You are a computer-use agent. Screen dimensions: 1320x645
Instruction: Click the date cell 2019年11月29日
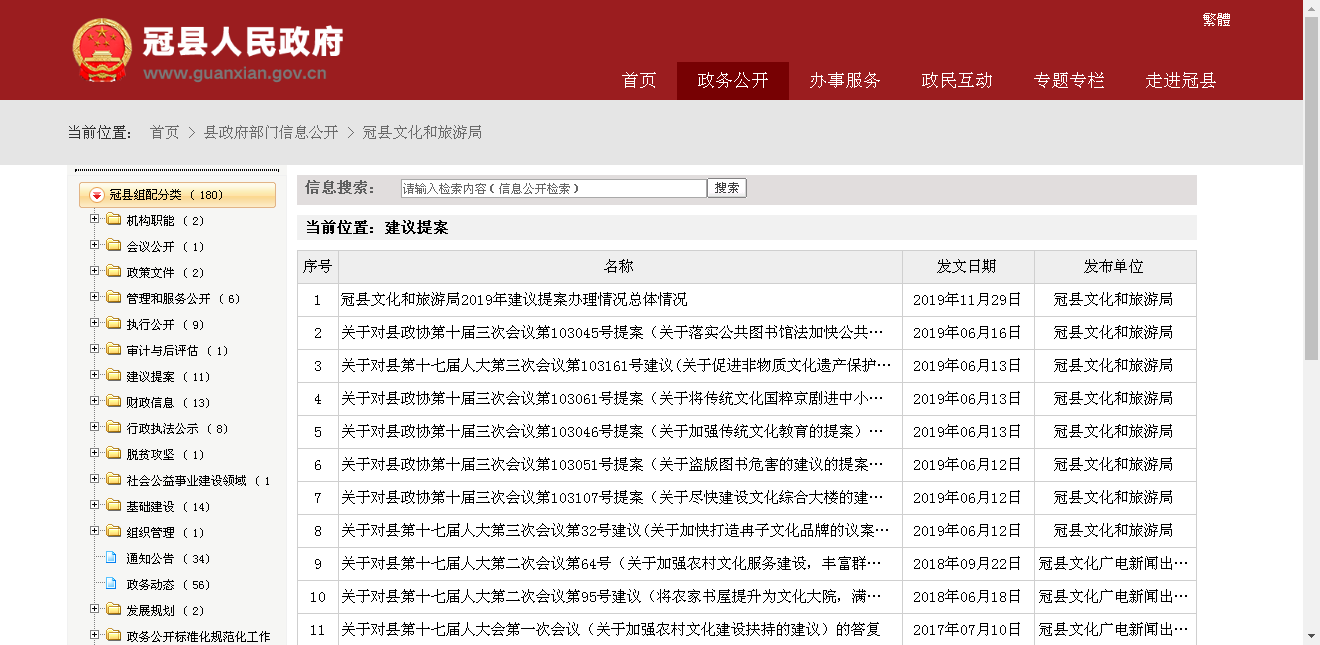pyautogui.click(x=967, y=299)
